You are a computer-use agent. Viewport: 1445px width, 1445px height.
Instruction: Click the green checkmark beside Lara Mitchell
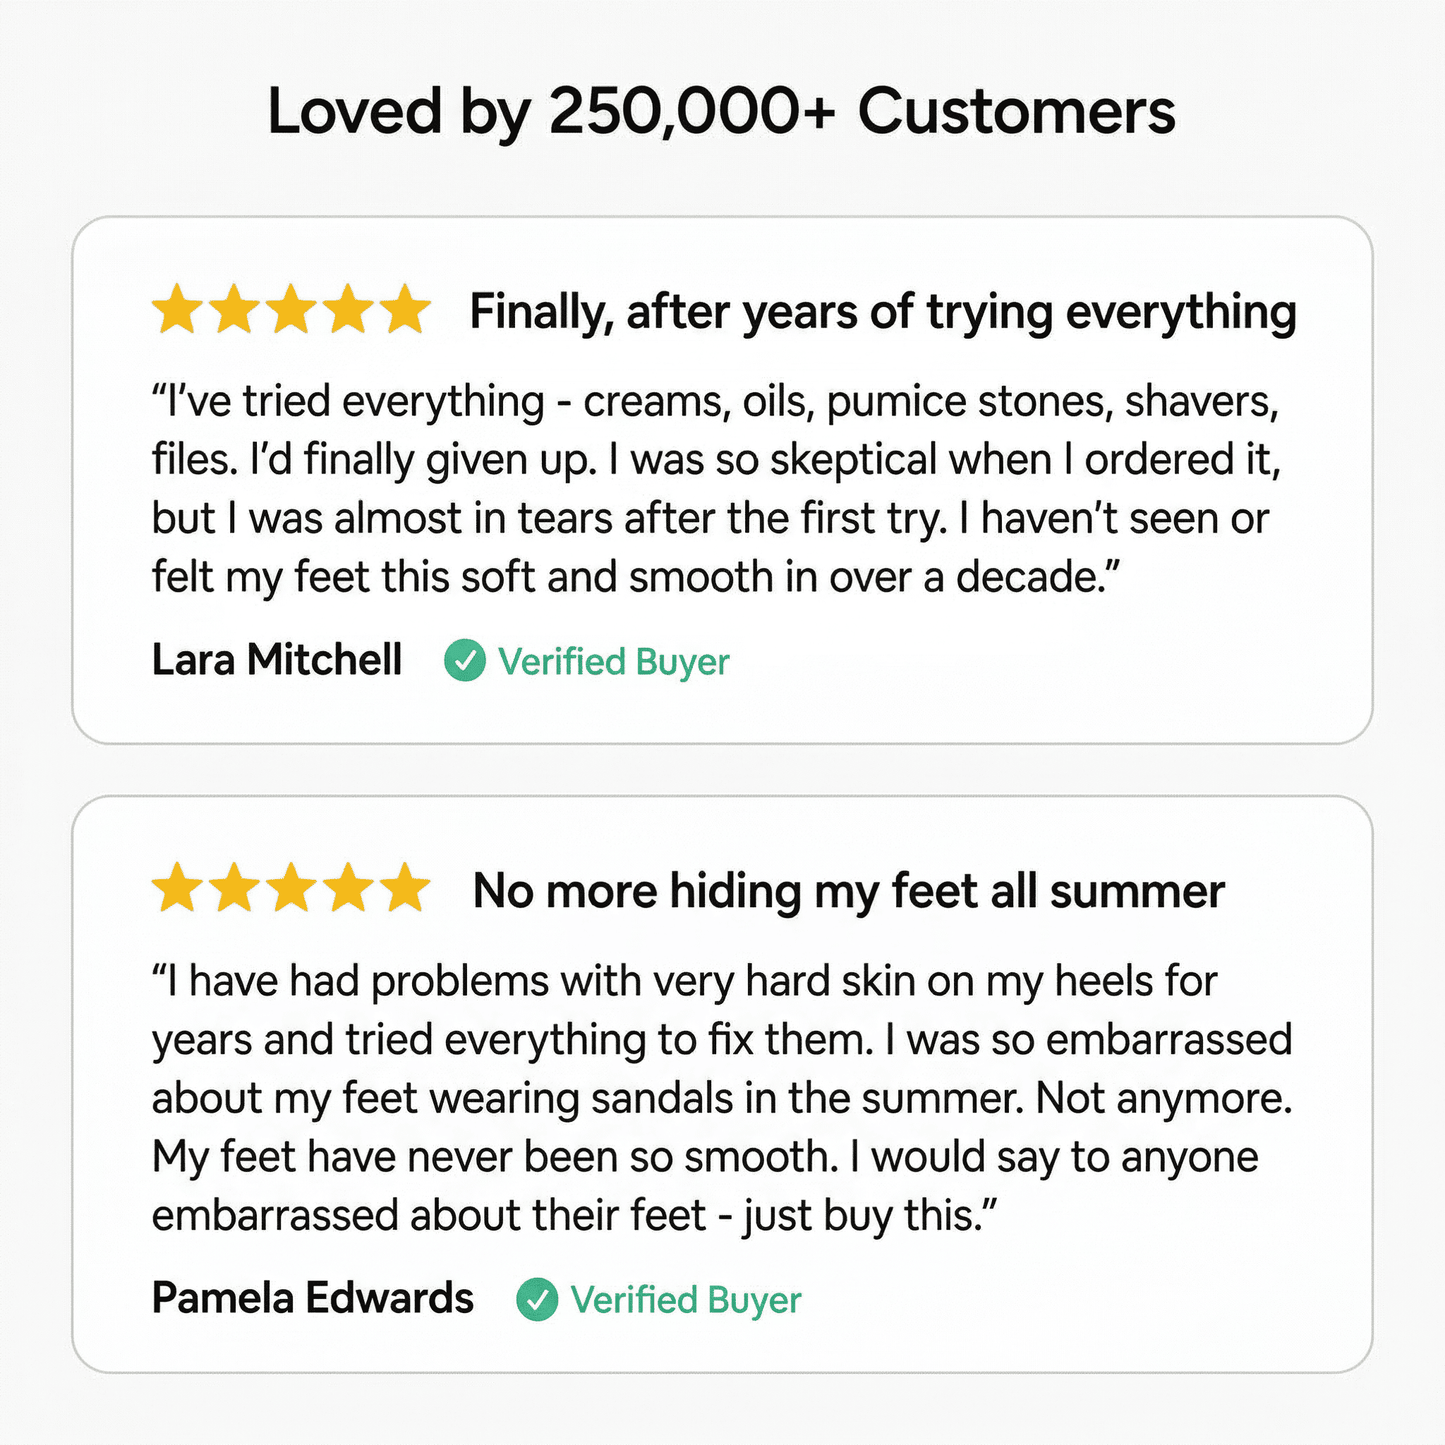(465, 661)
